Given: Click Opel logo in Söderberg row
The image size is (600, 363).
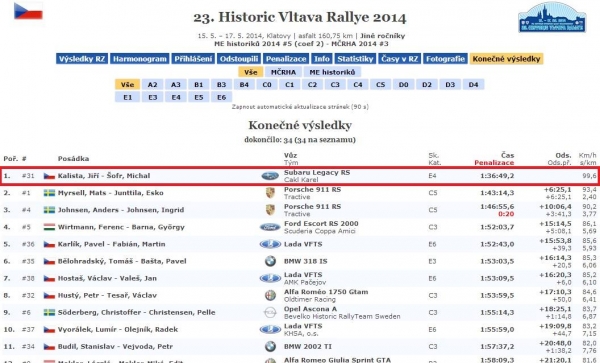Looking at the screenshot, I should (270, 313).
